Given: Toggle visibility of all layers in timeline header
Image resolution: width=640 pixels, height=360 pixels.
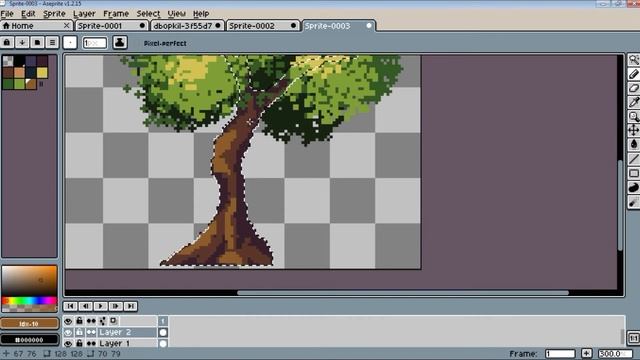Looking at the screenshot, I should 68,321.
